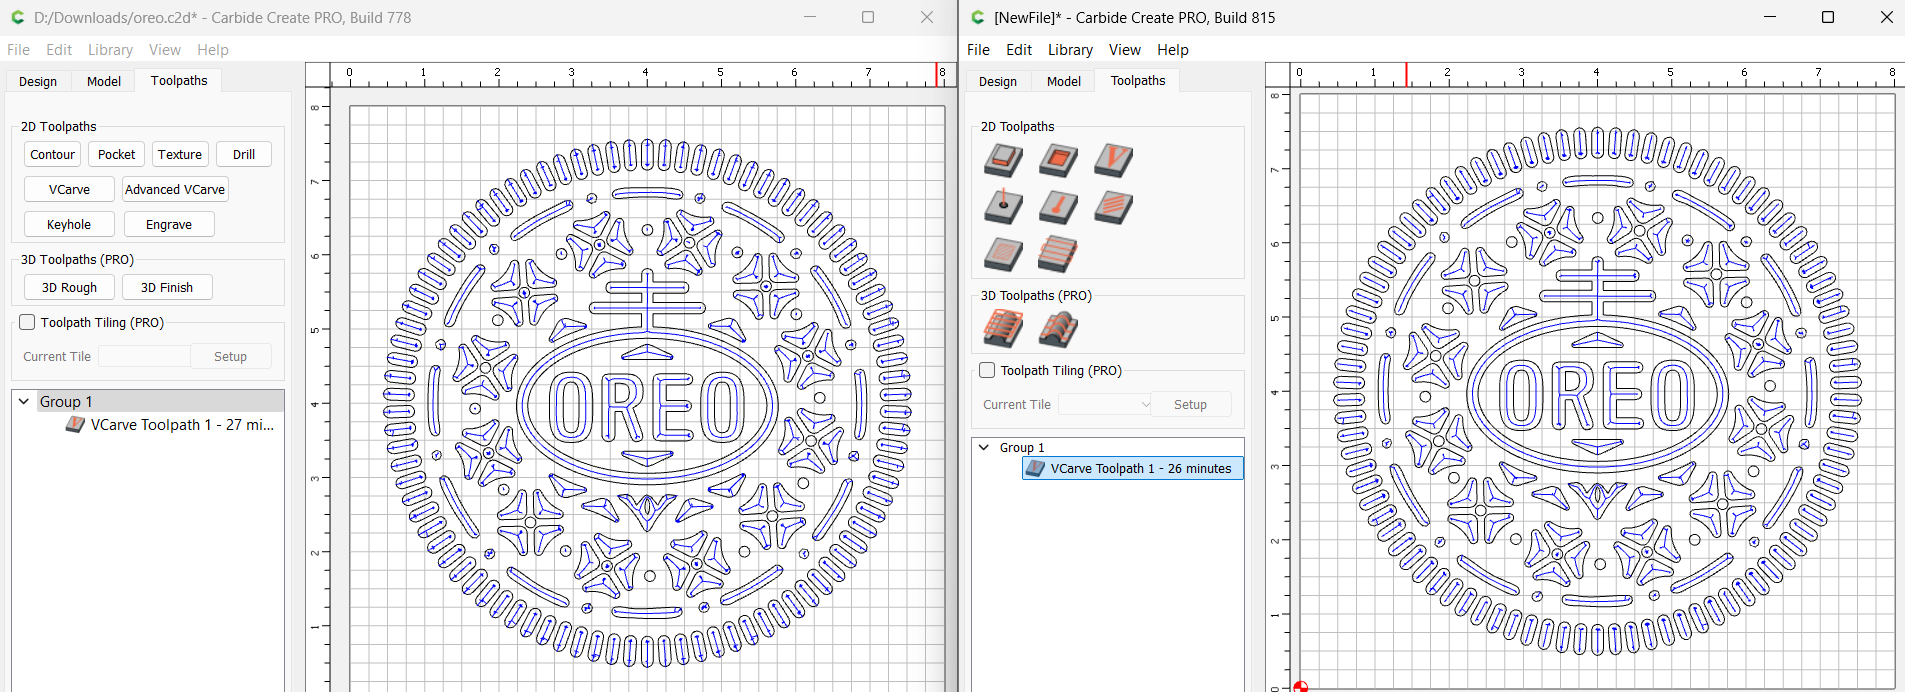Screen dimensions: 1905x692
Task: Select the 3D Rough toolpath icon in Build 815
Action: 1003,328
